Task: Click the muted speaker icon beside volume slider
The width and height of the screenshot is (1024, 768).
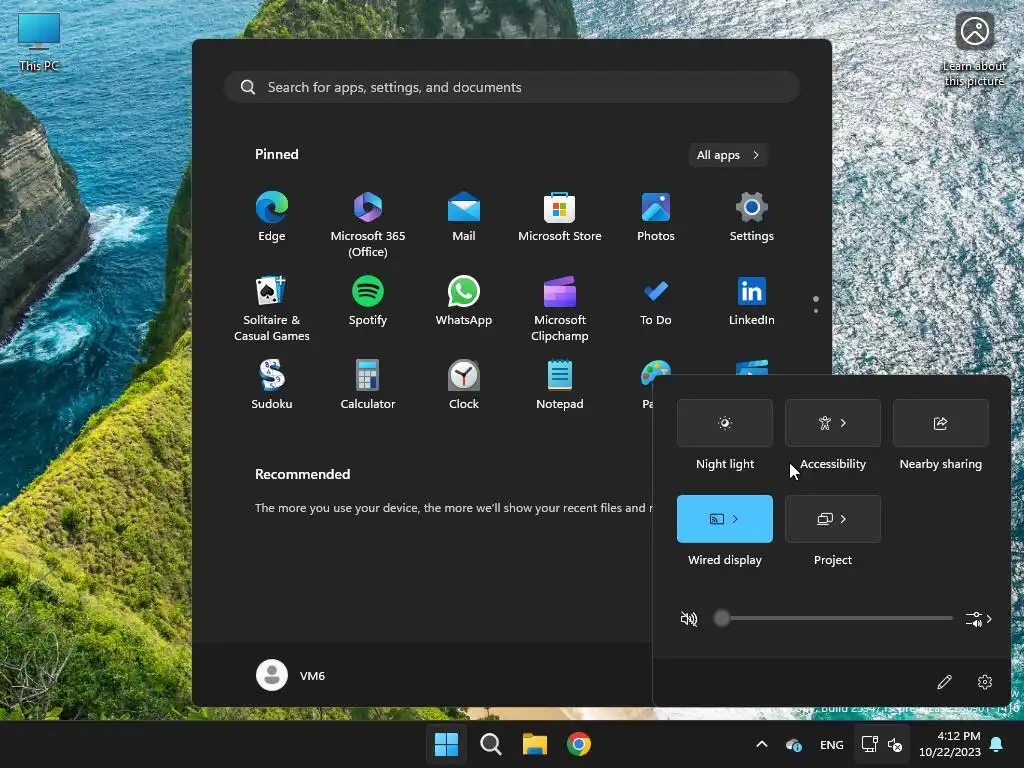Action: [x=689, y=618]
